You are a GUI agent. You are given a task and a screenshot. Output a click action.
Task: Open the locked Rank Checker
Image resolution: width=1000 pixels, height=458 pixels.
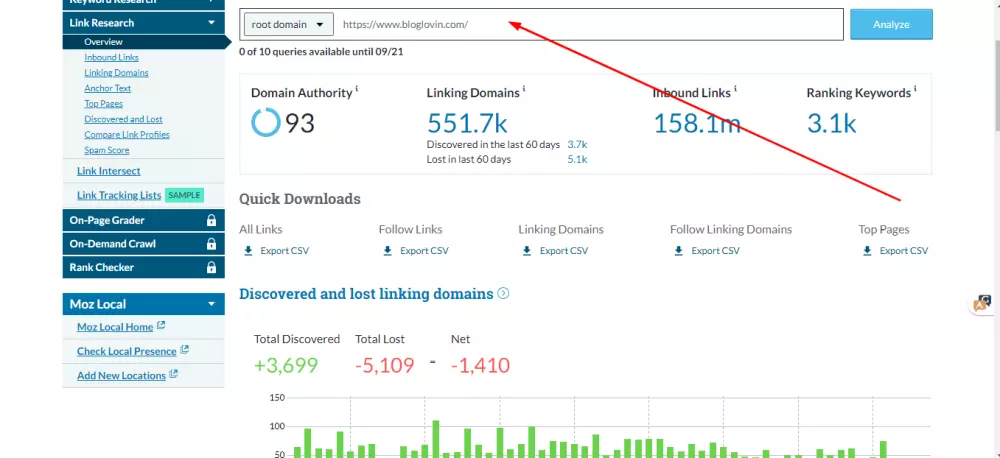coord(143,267)
